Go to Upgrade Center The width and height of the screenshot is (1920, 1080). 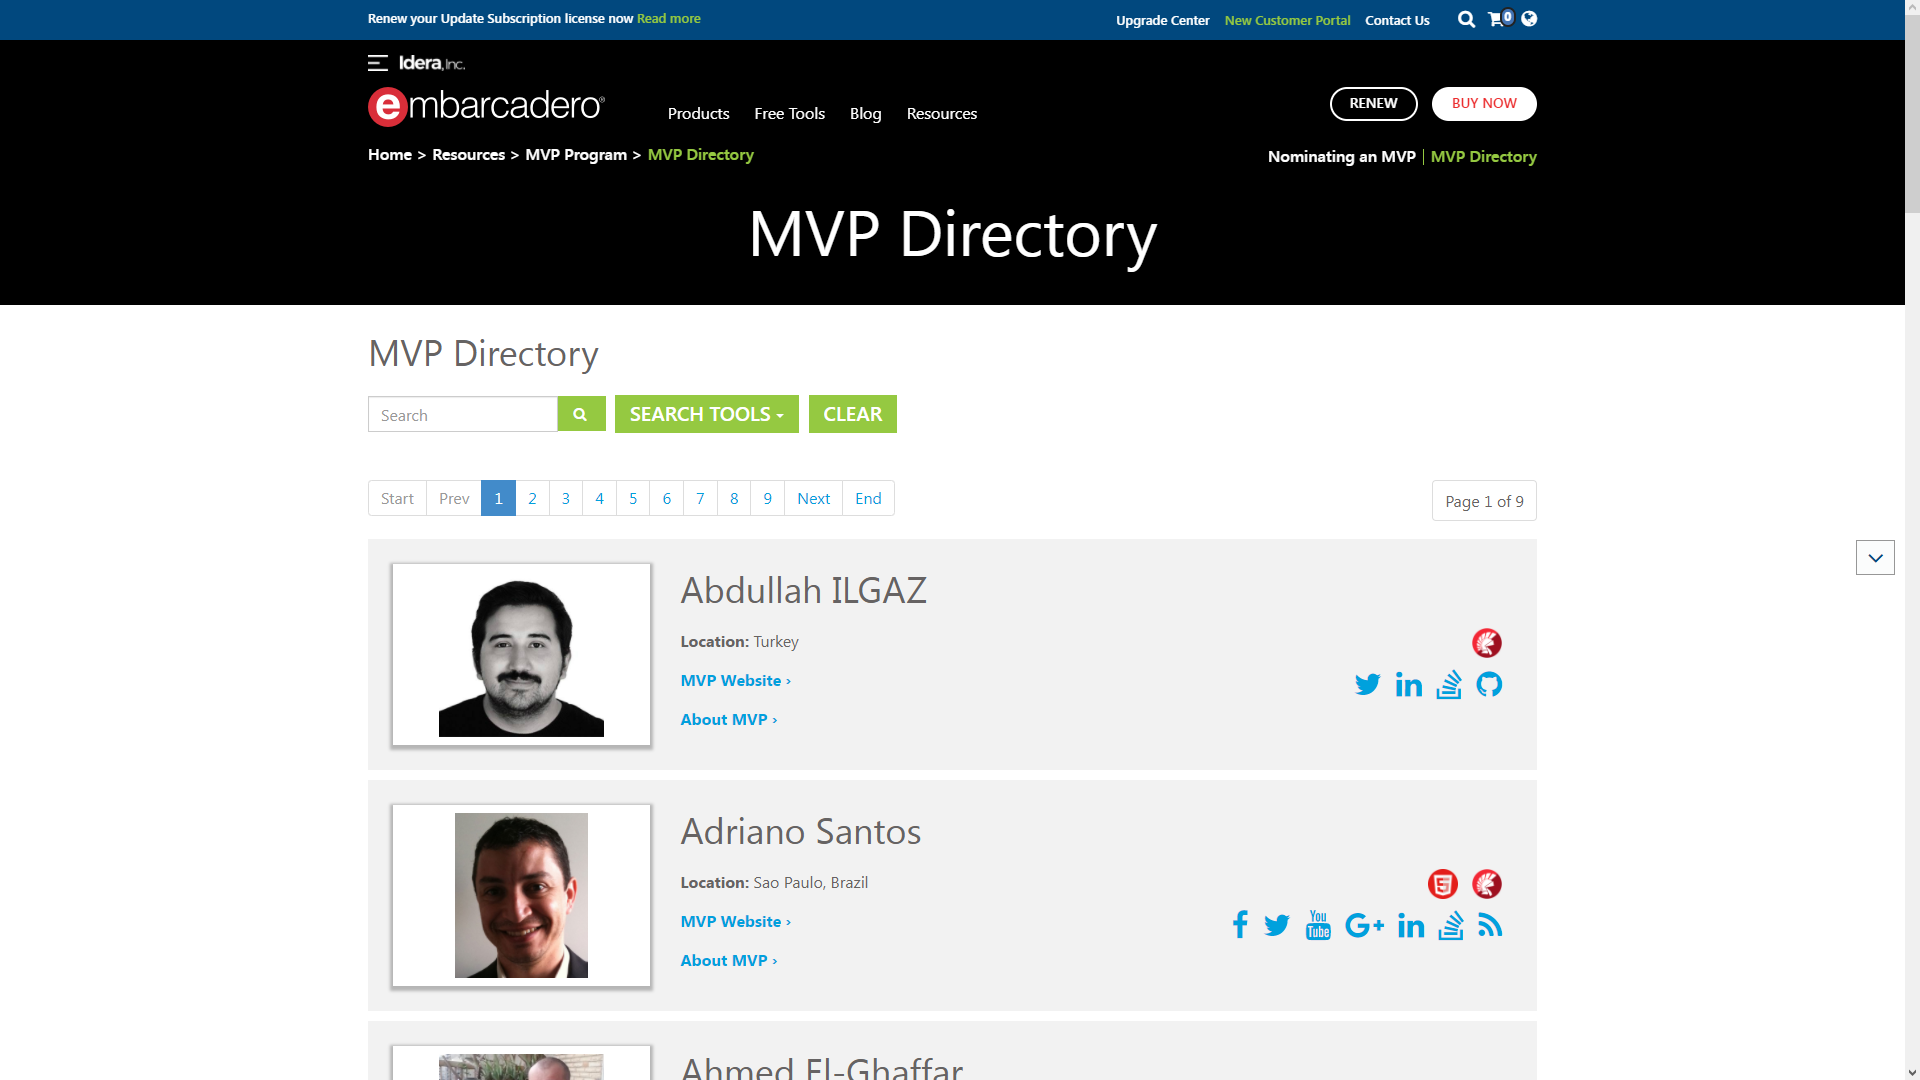(1162, 20)
